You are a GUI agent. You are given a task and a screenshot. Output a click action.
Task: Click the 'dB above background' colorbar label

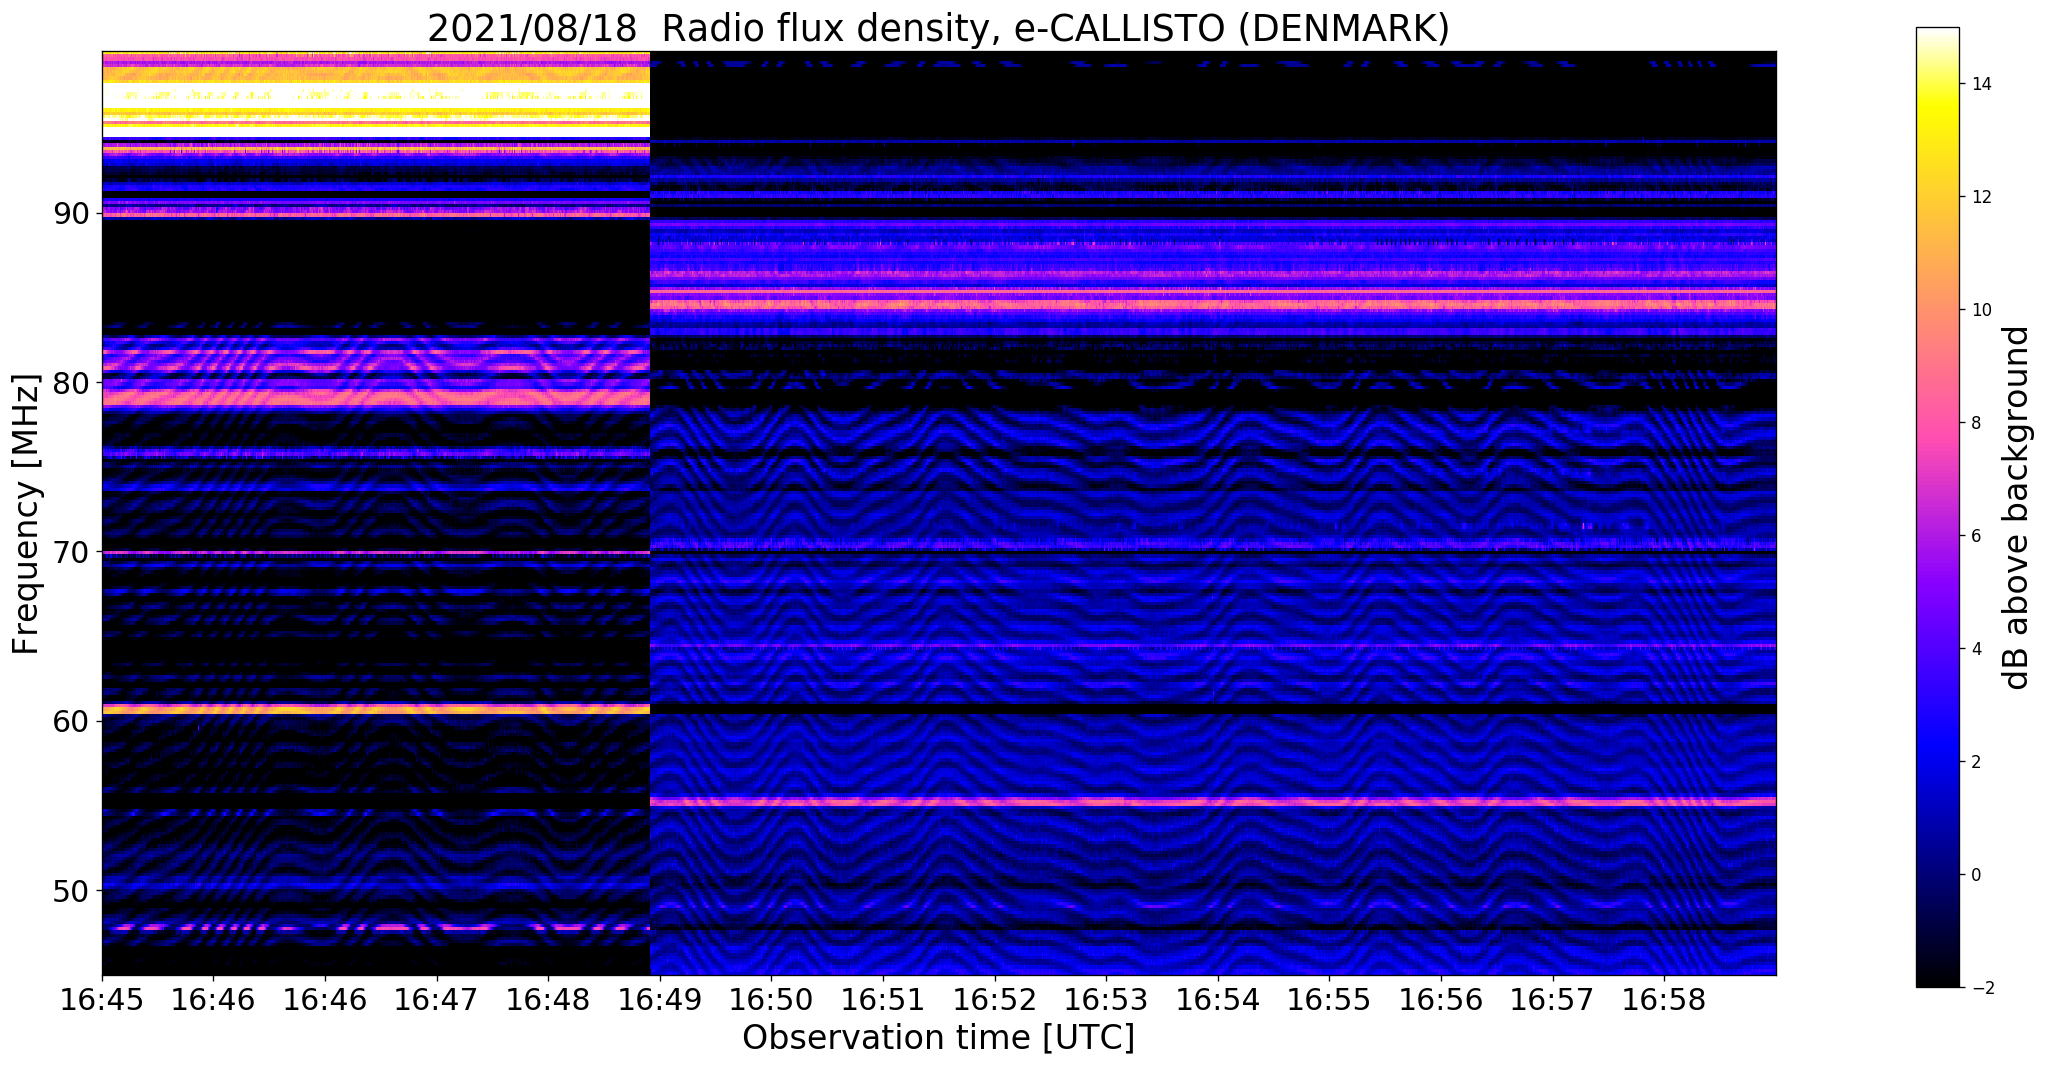coord(2017,508)
